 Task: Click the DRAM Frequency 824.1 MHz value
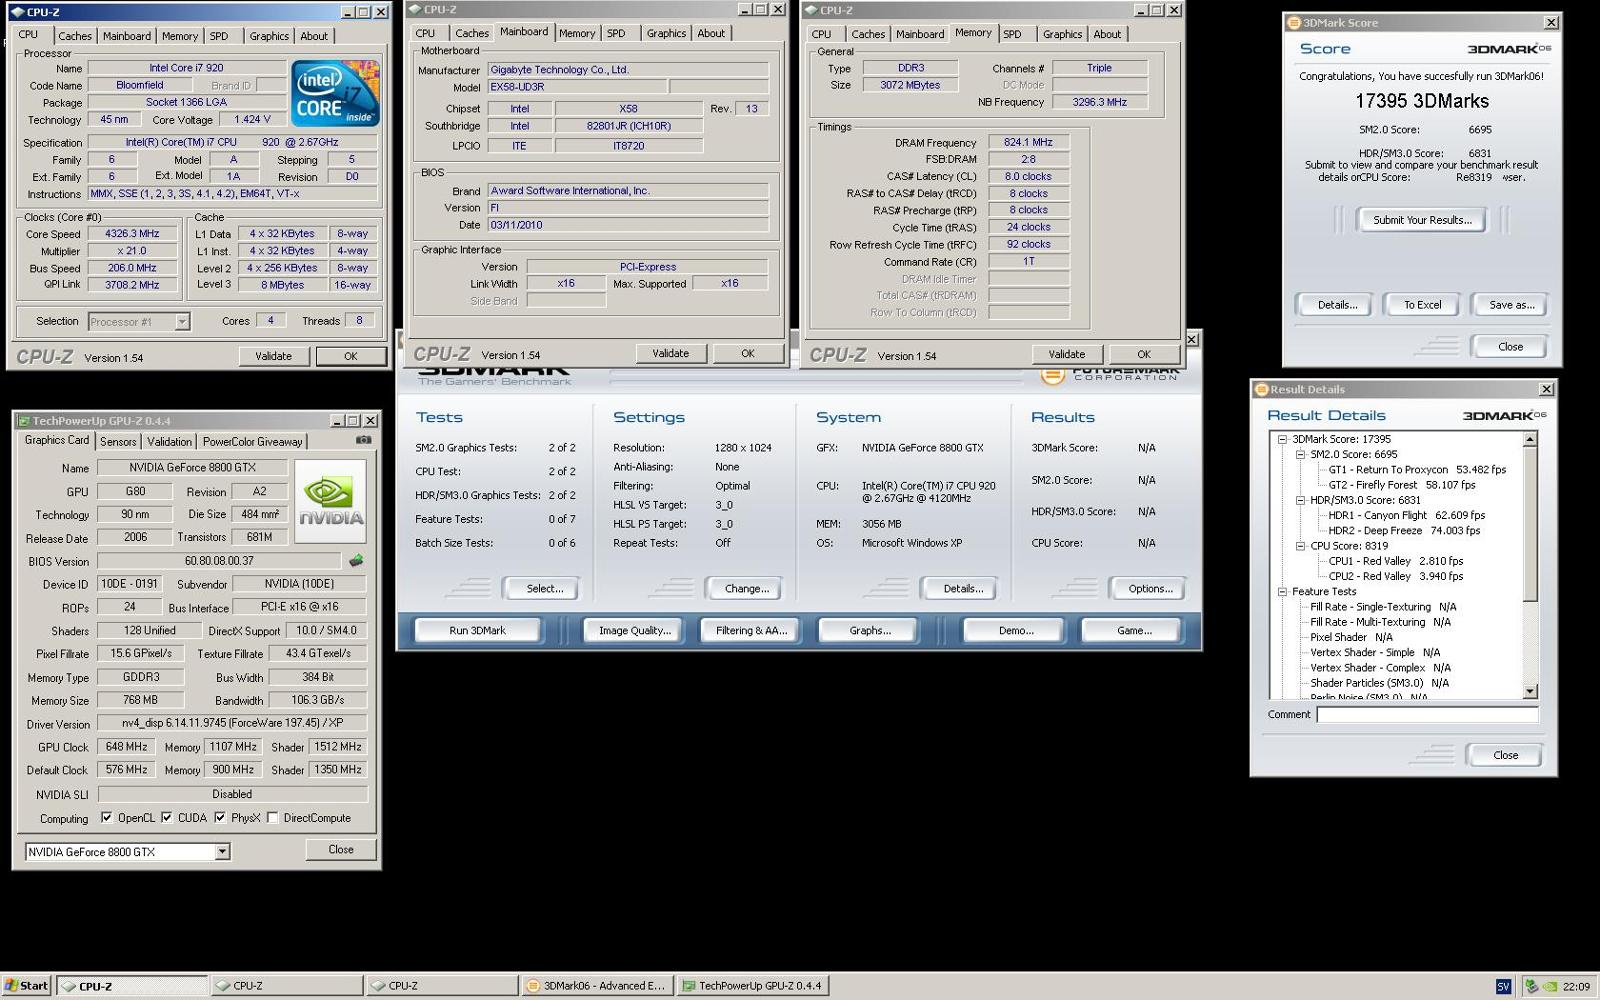pos(1028,142)
